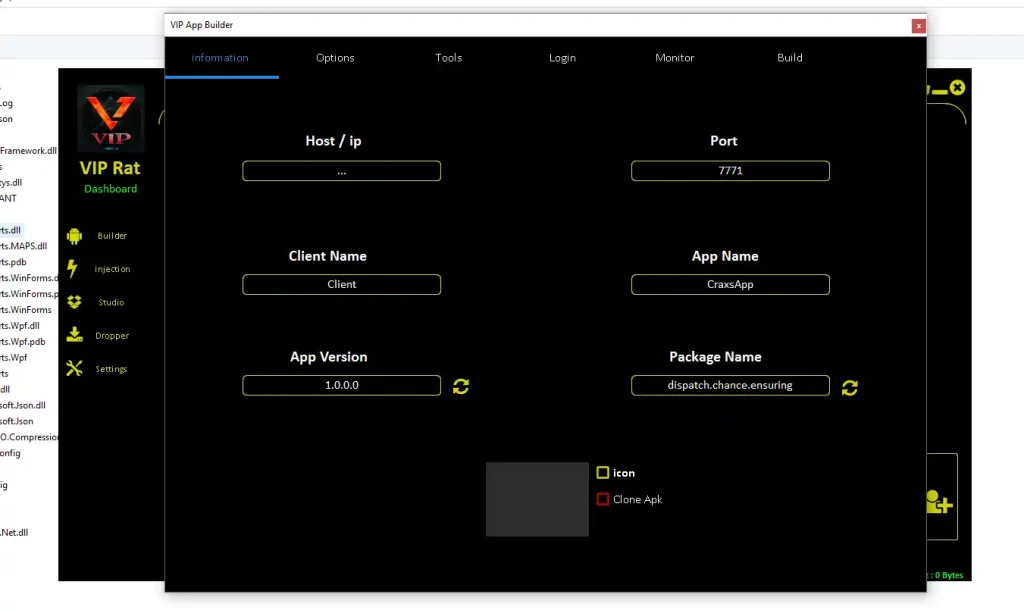Image resolution: width=1024 pixels, height=610 pixels.
Task: Regenerate the Package Name with refresh icon
Action: (849, 387)
